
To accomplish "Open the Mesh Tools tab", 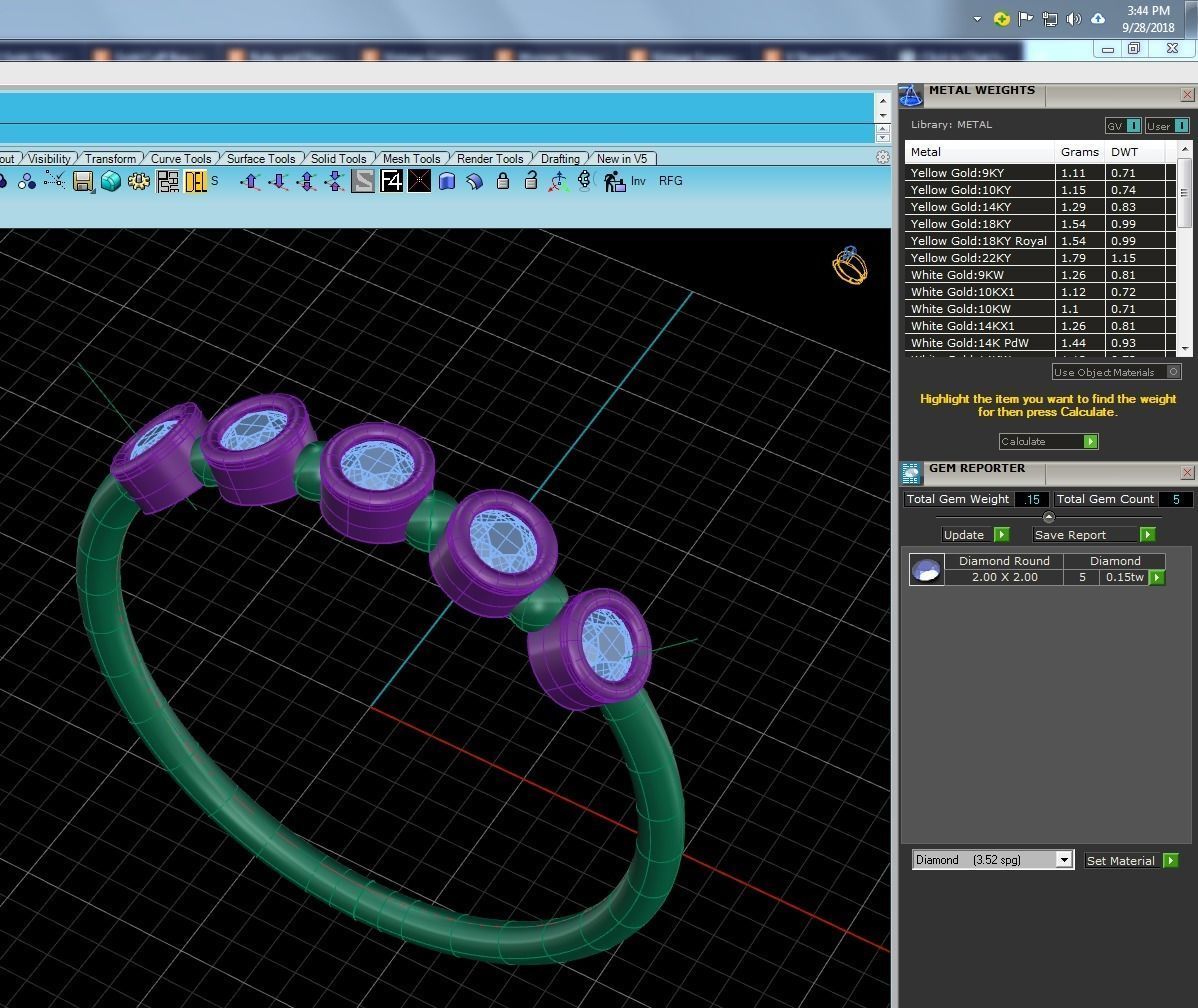I will click(x=412, y=159).
